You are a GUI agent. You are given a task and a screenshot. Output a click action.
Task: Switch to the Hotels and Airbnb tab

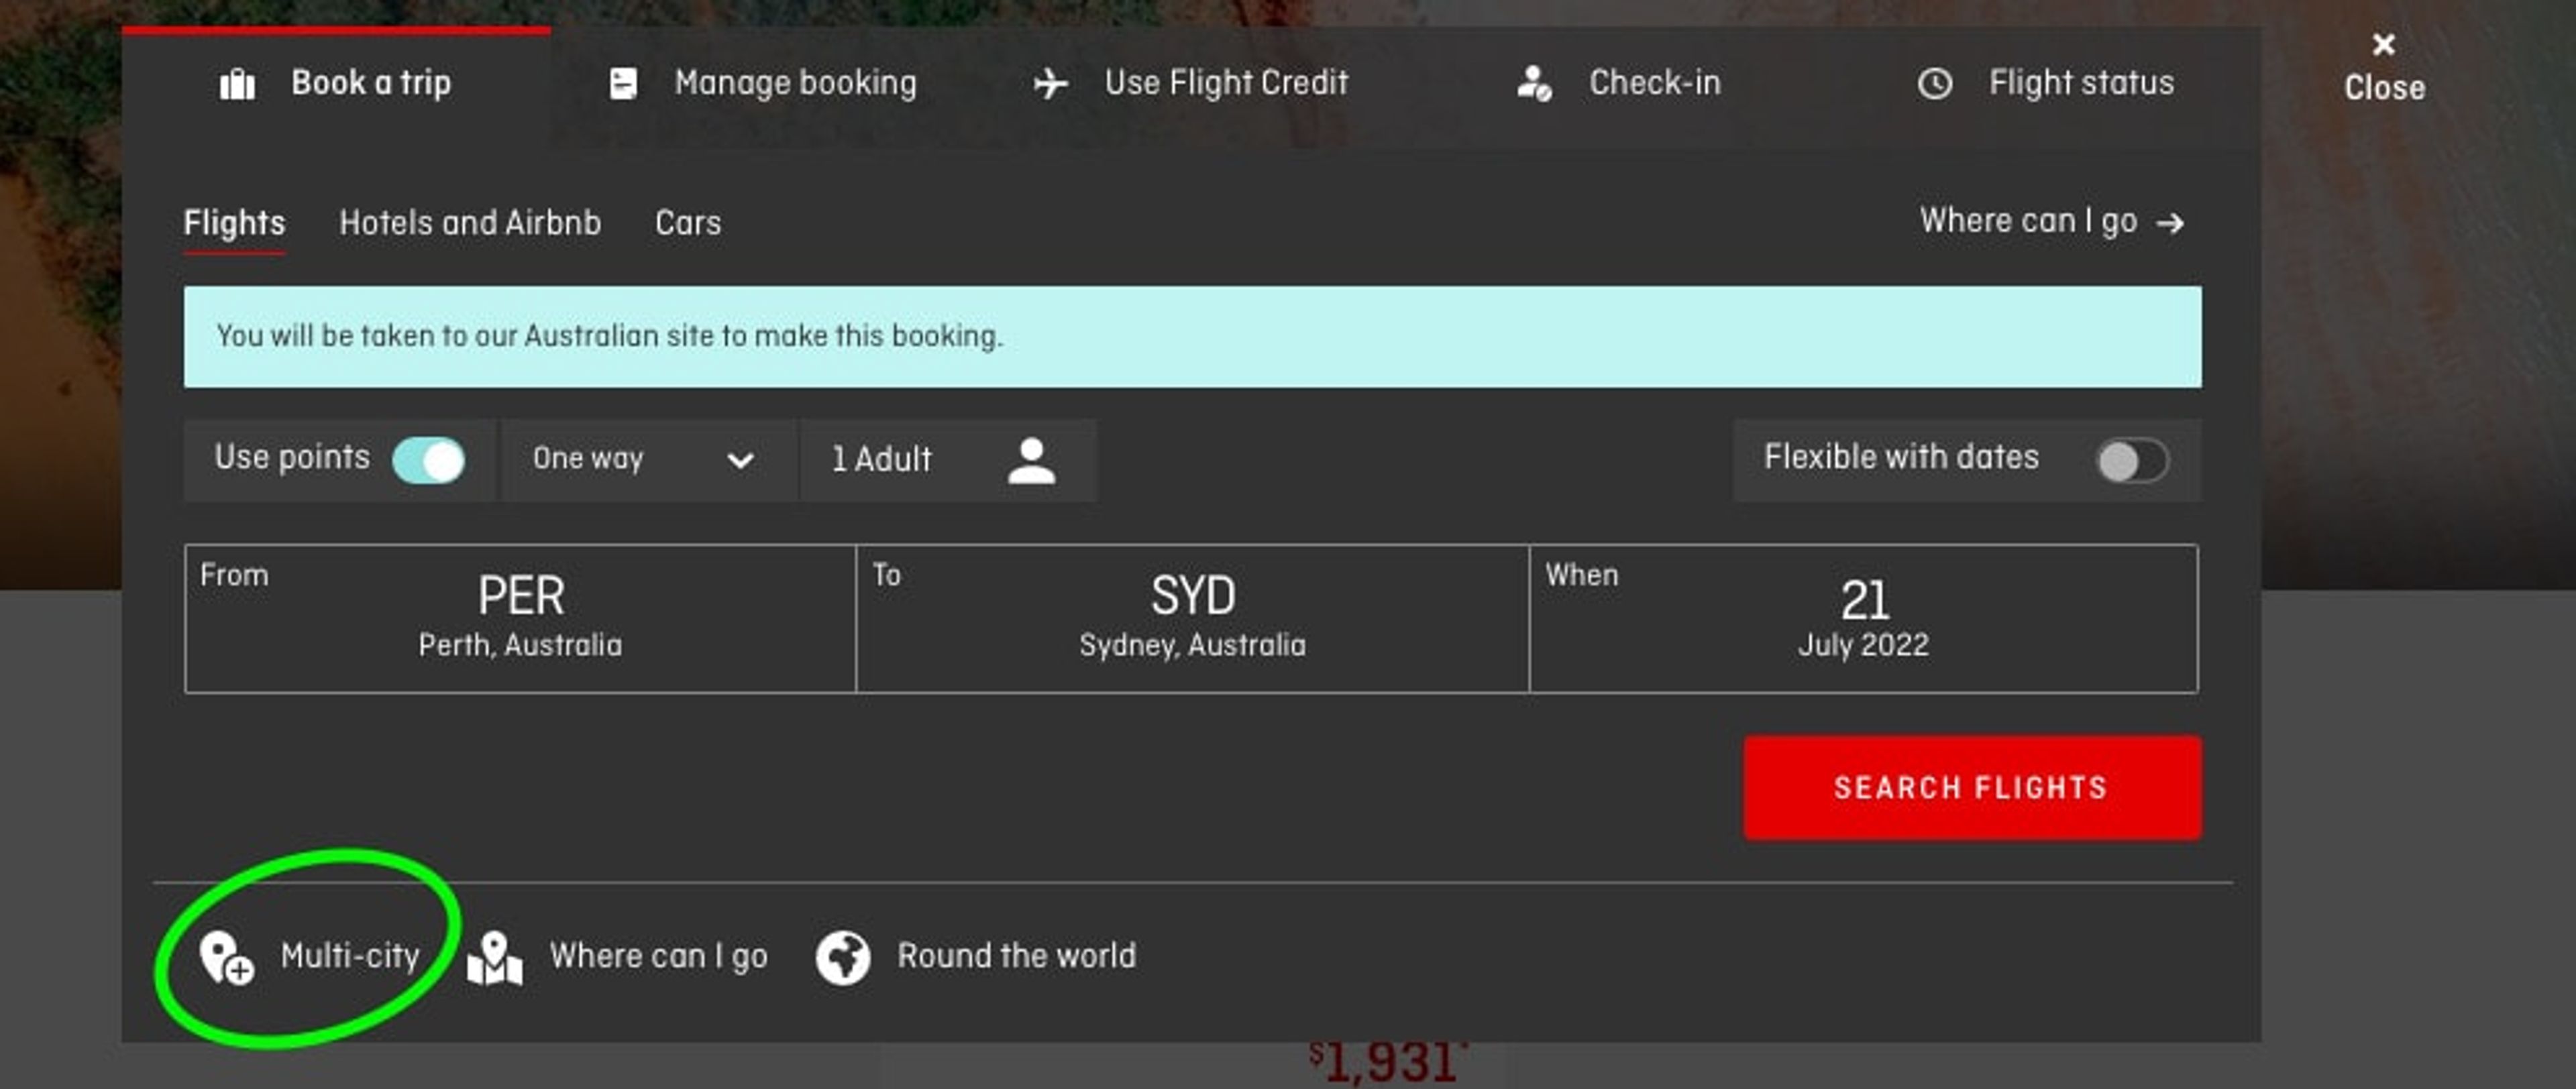pos(470,223)
